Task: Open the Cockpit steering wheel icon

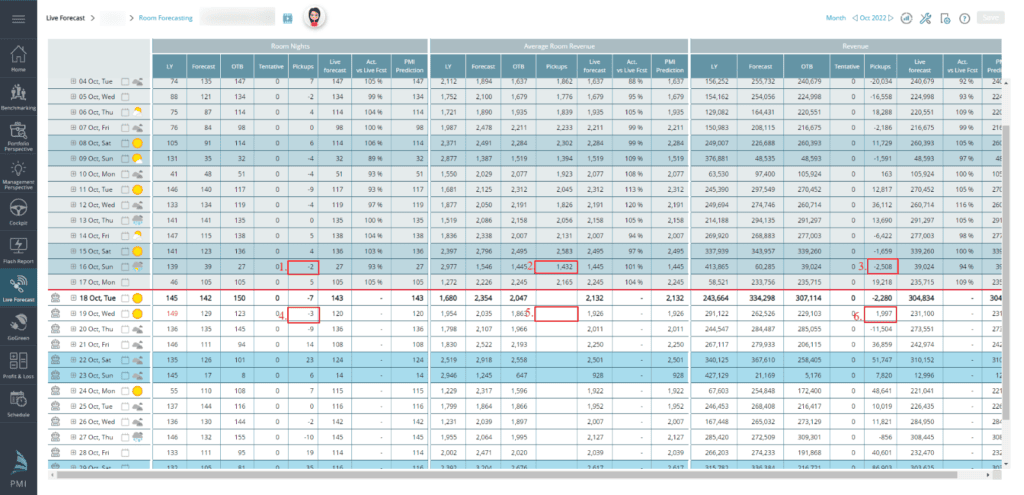Action: point(18,212)
